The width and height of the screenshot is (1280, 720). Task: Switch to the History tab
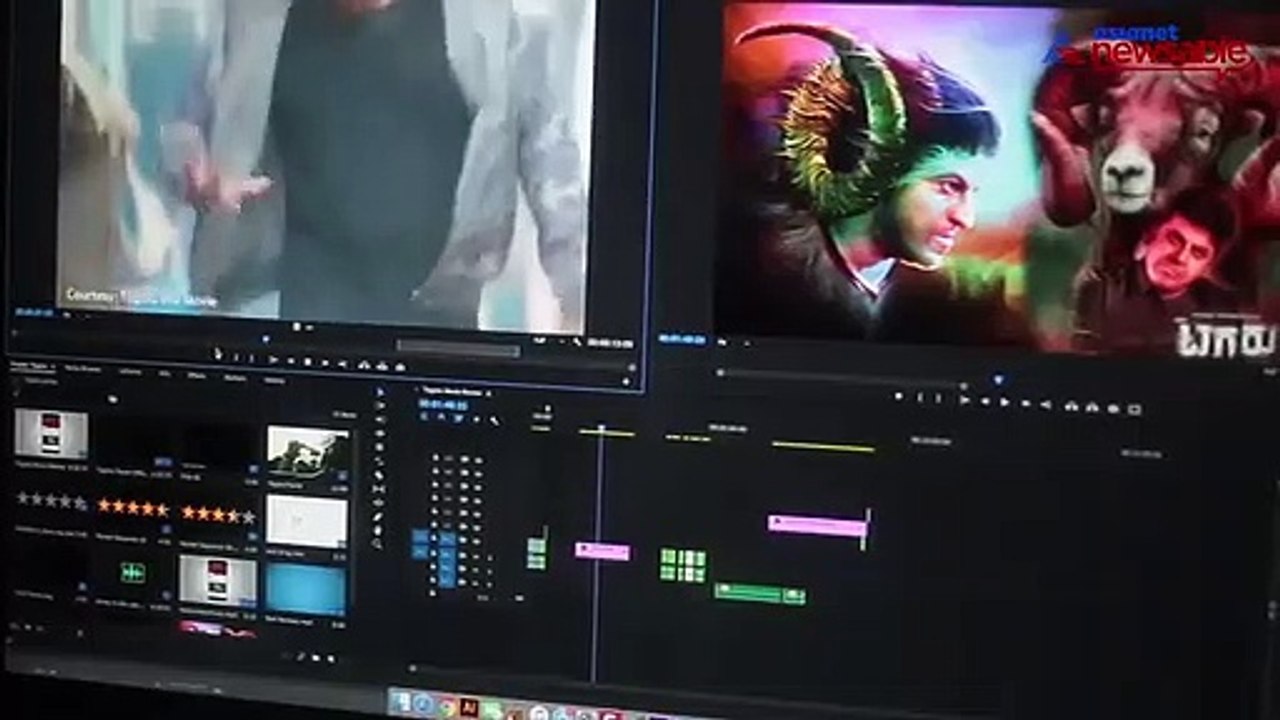coord(274,379)
